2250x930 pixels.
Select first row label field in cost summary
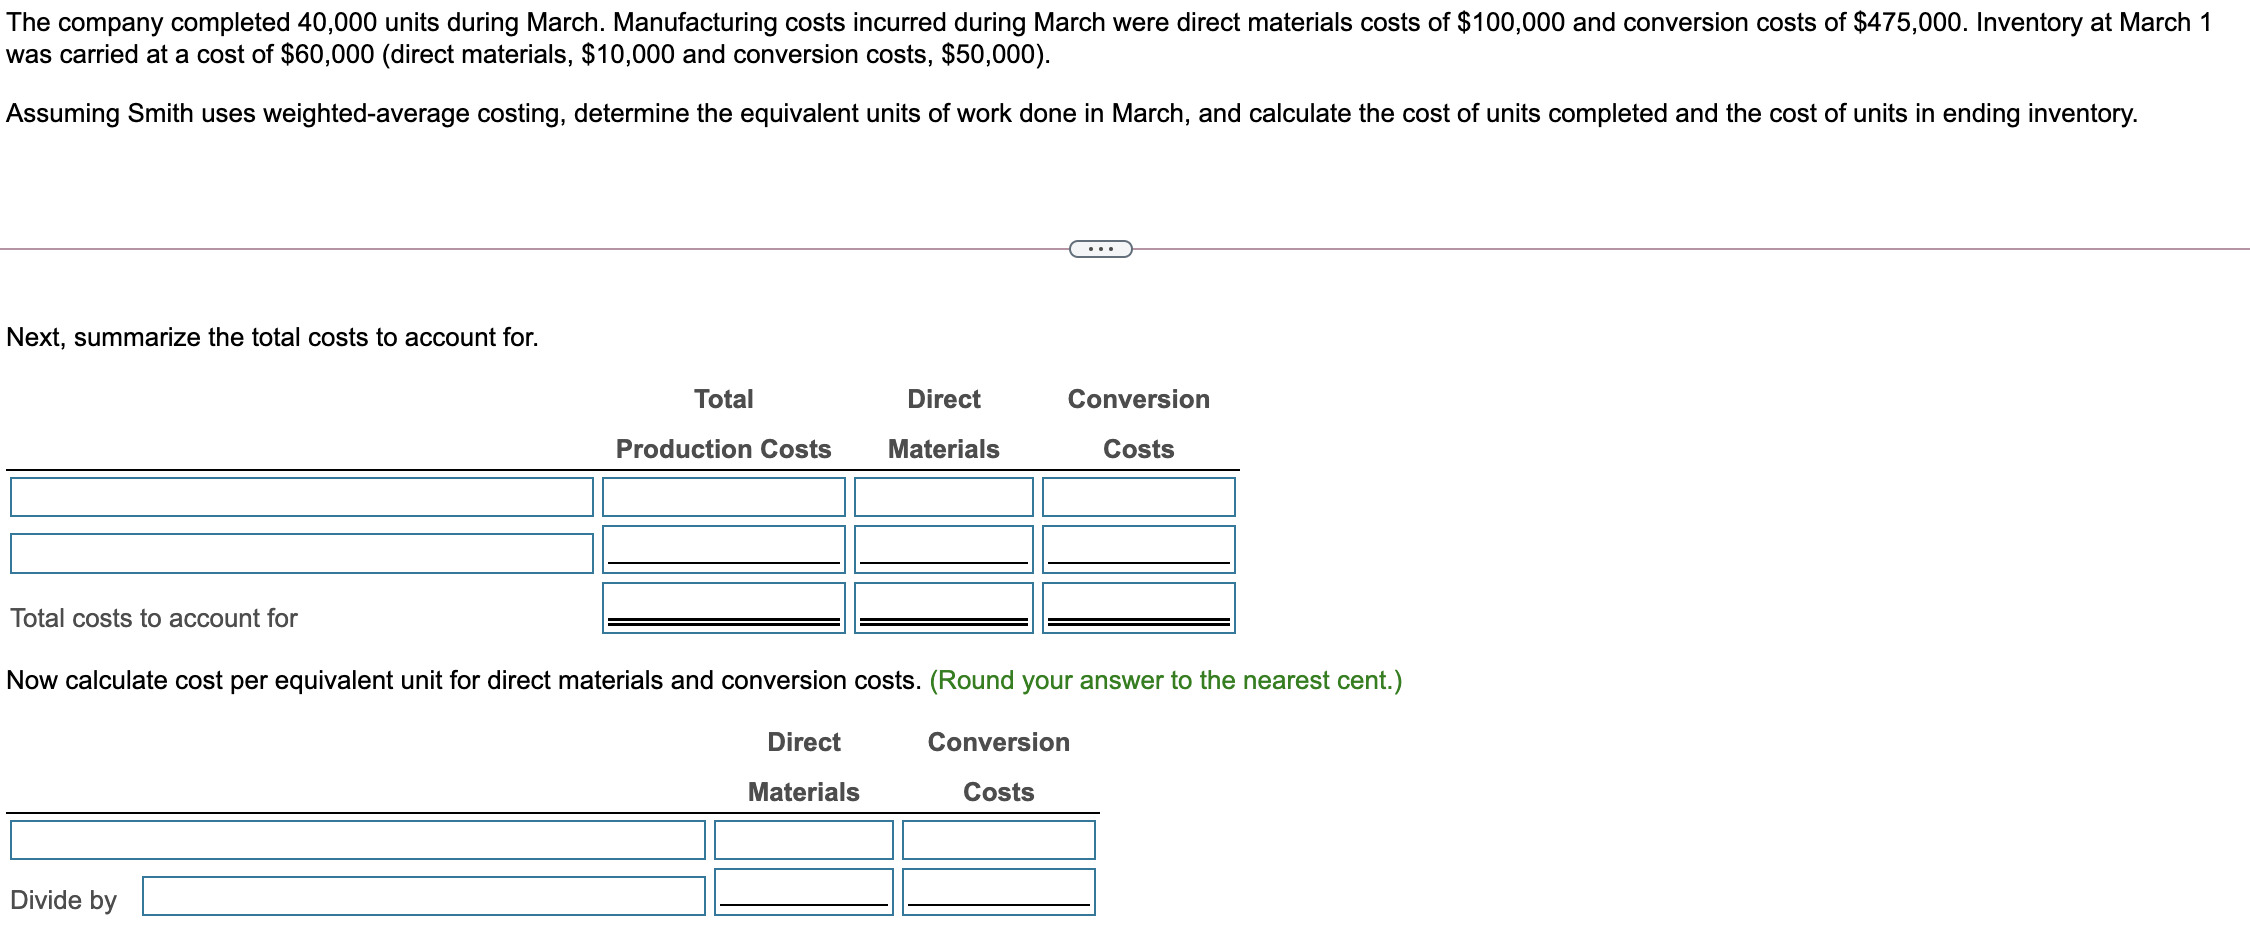[x=302, y=497]
